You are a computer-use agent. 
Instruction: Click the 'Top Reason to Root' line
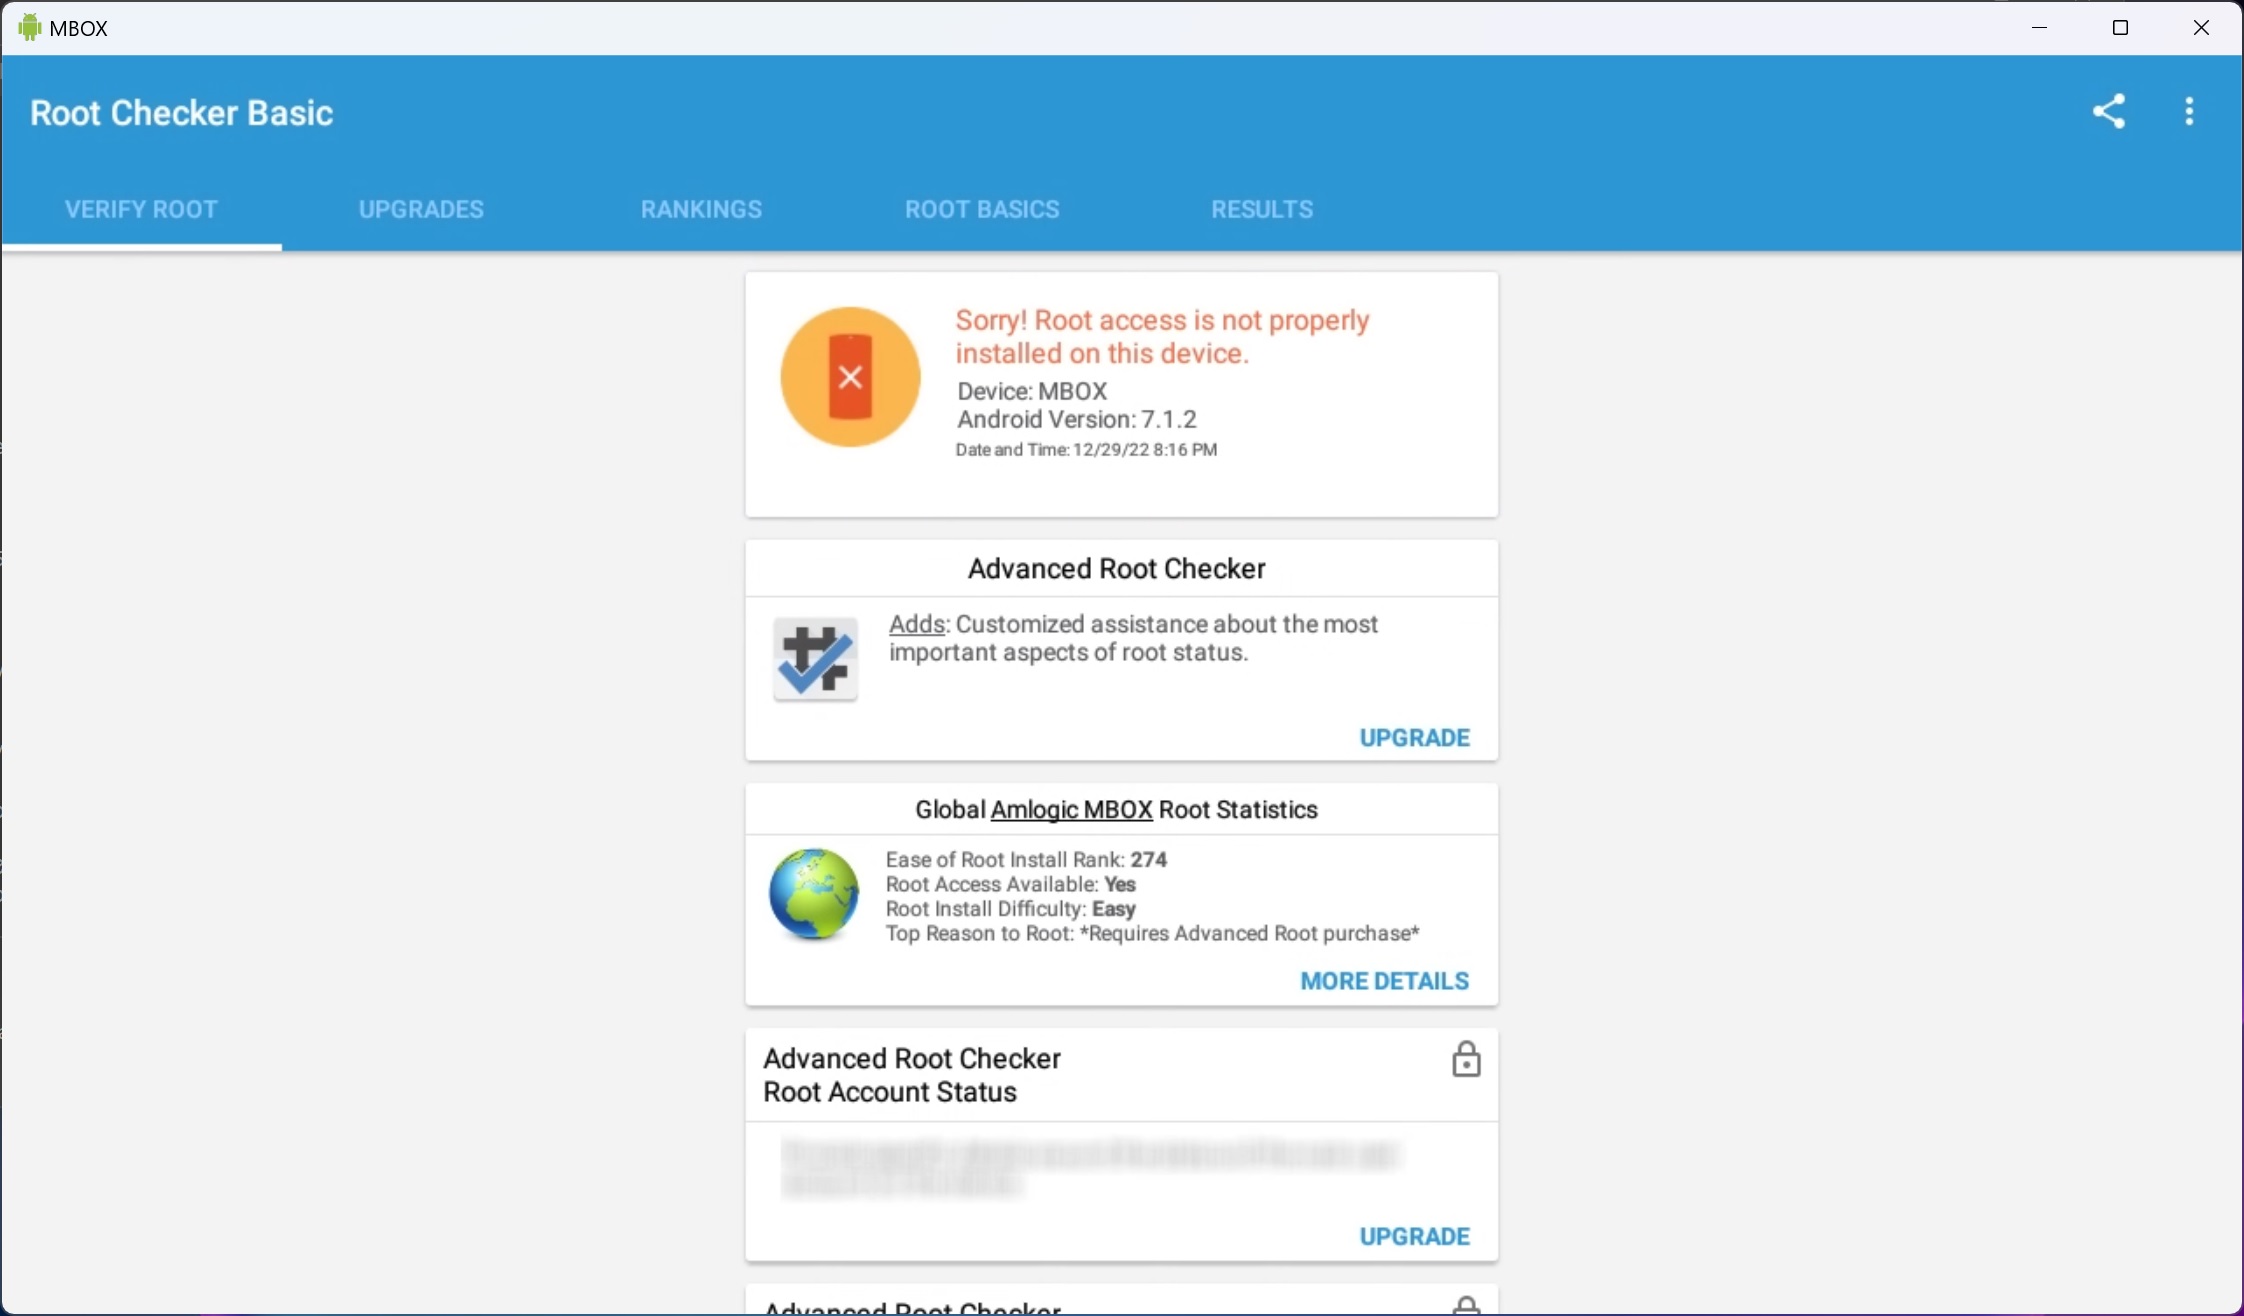pyautogui.click(x=1152, y=934)
